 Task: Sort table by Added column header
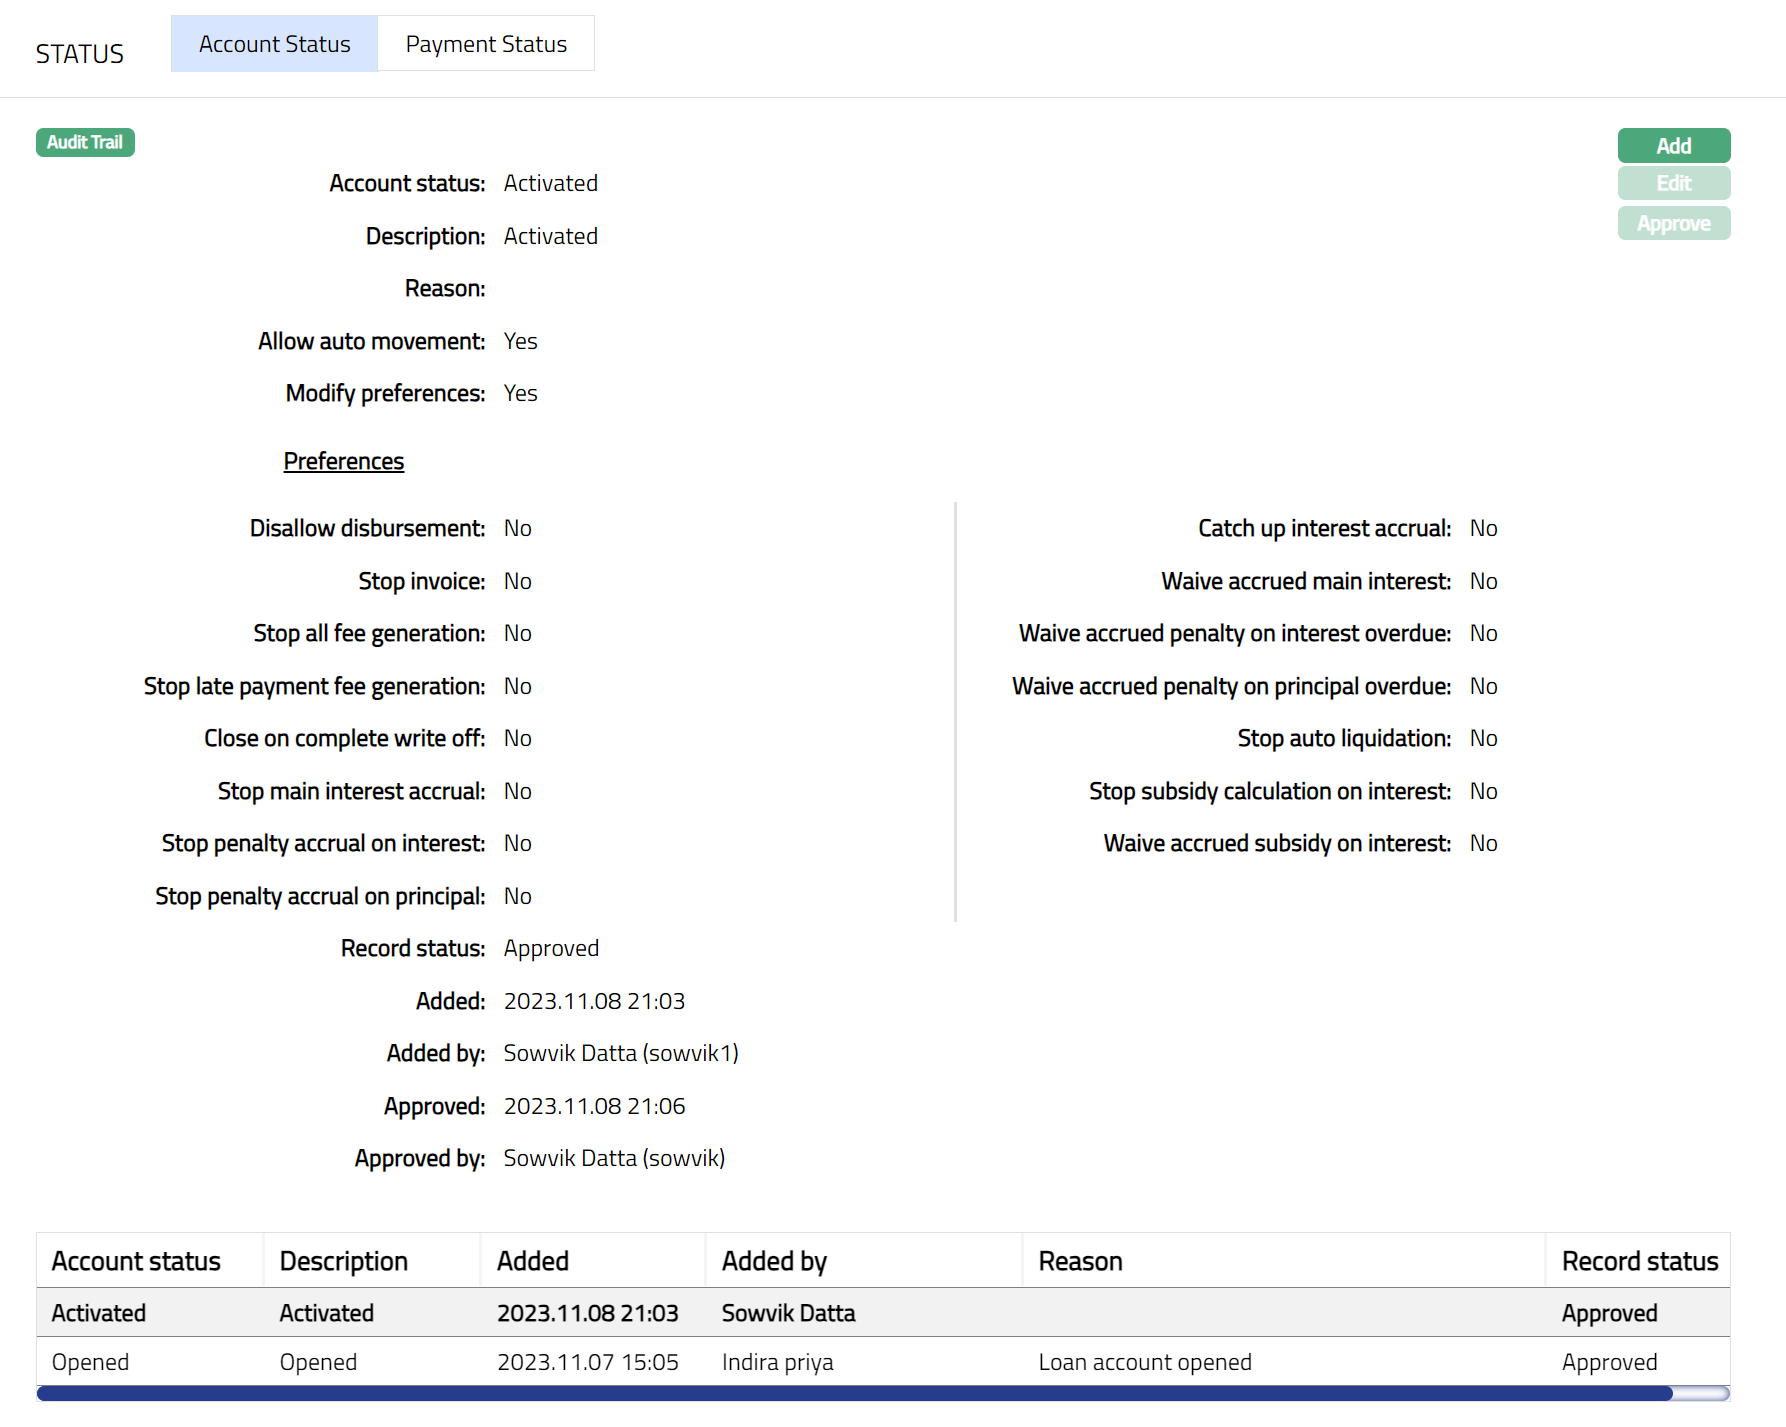(x=533, y=1261)
